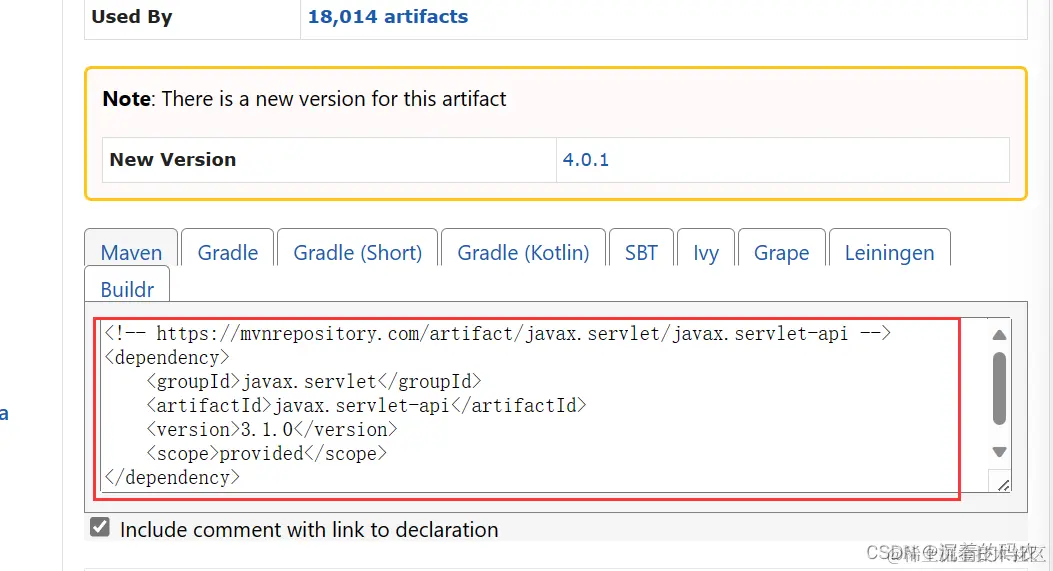The width and height of the screenshot is (1053, 571).
Task: Click the version 3.1.0 line in the snippet
Action: coord(271,429)
